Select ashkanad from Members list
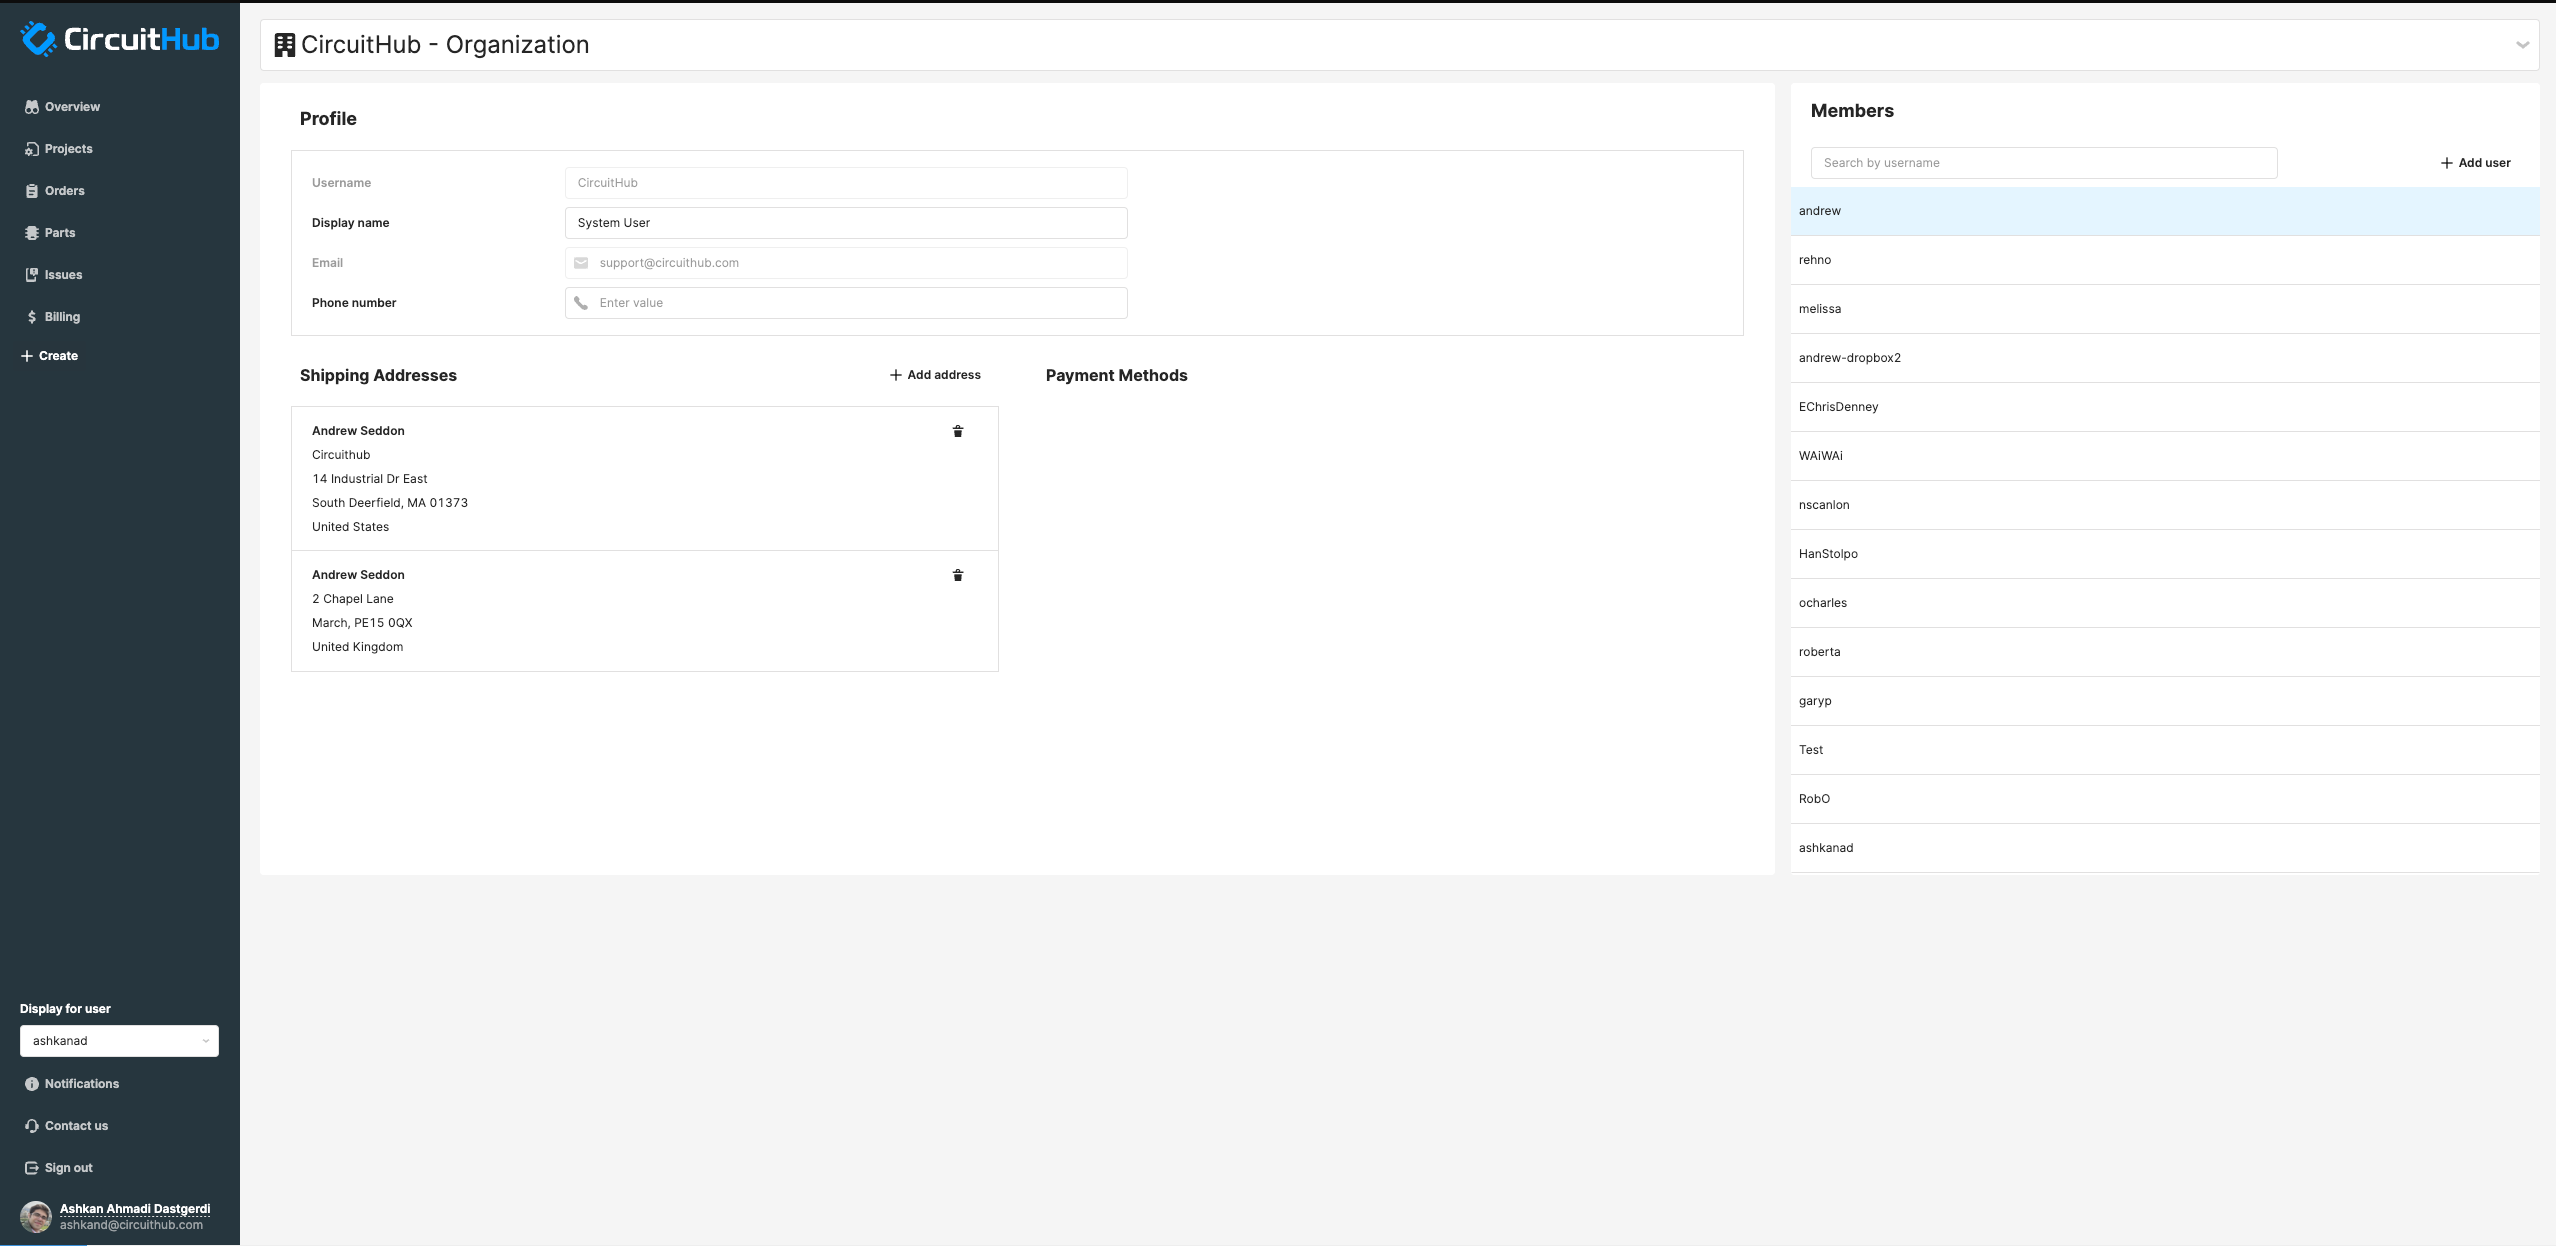Screen dimensions: 2556x1246 (1826, 848)
